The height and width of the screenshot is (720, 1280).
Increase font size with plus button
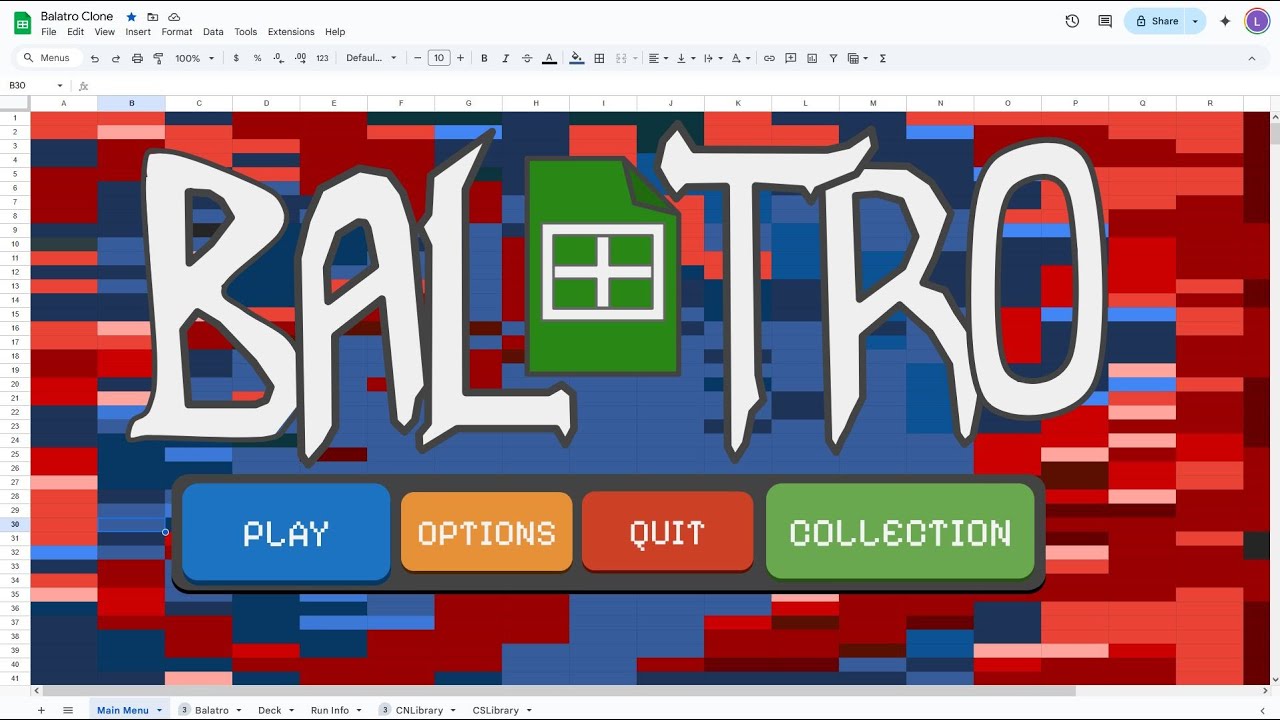click(460, 58)
